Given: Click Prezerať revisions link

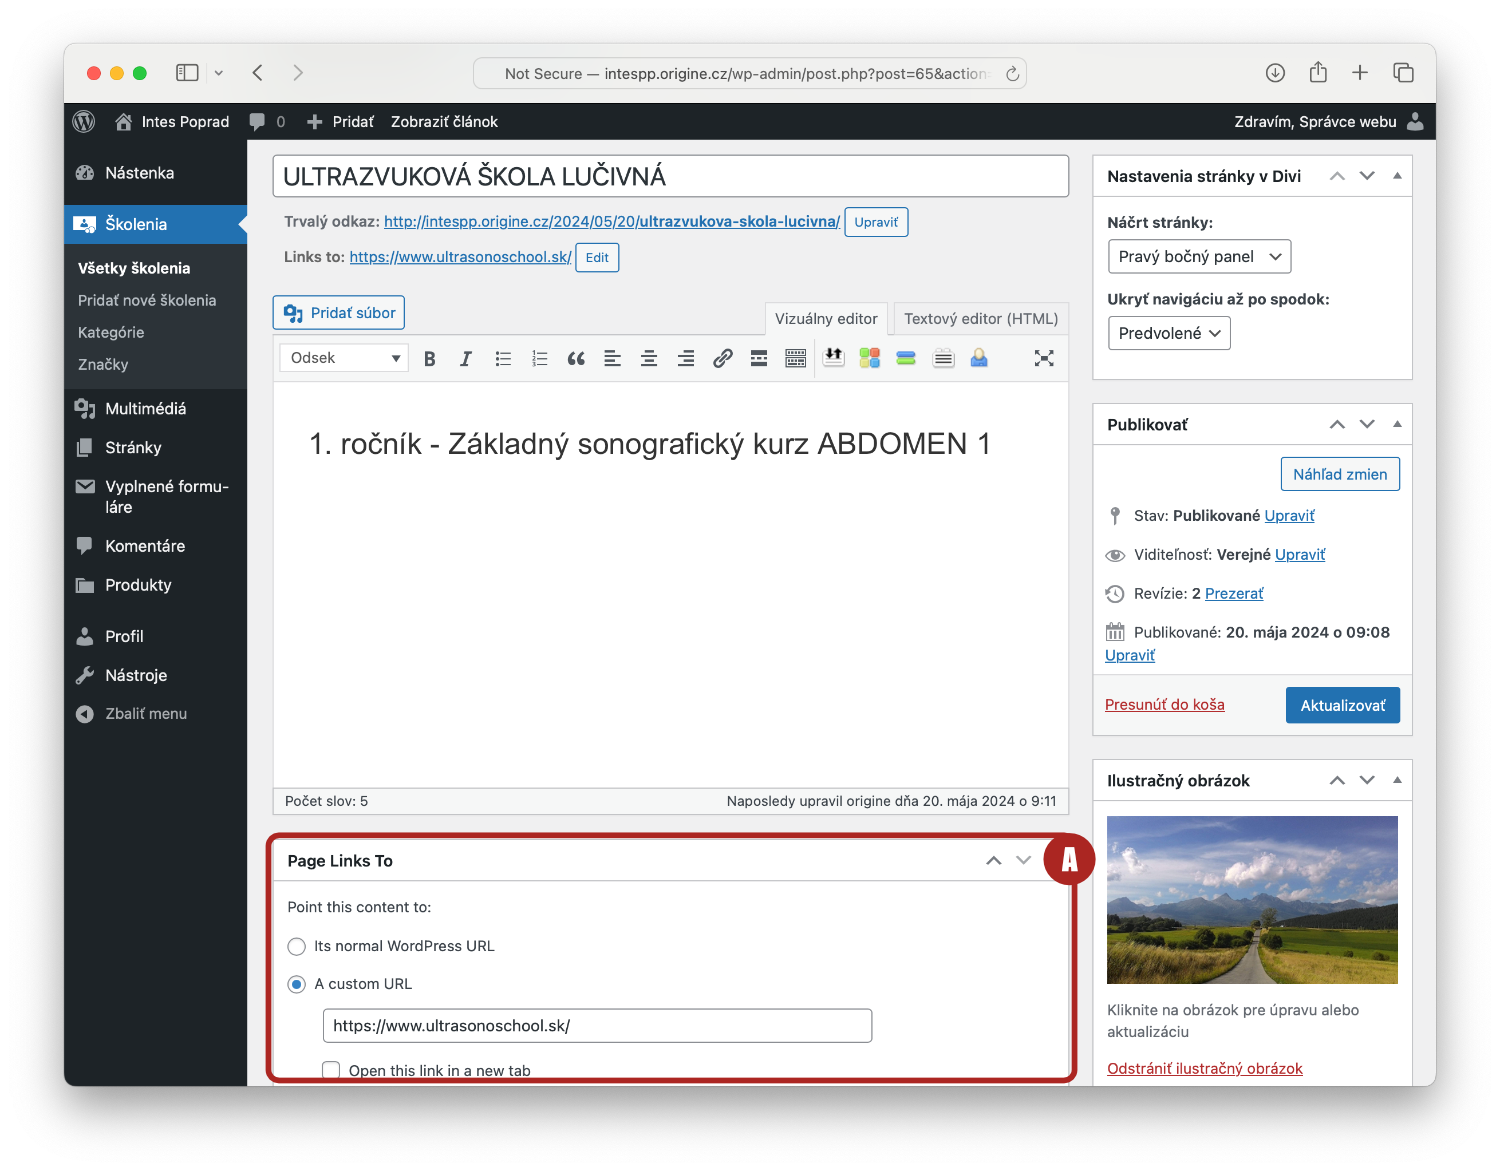Looking at the screenshot, I should 1234,593.
